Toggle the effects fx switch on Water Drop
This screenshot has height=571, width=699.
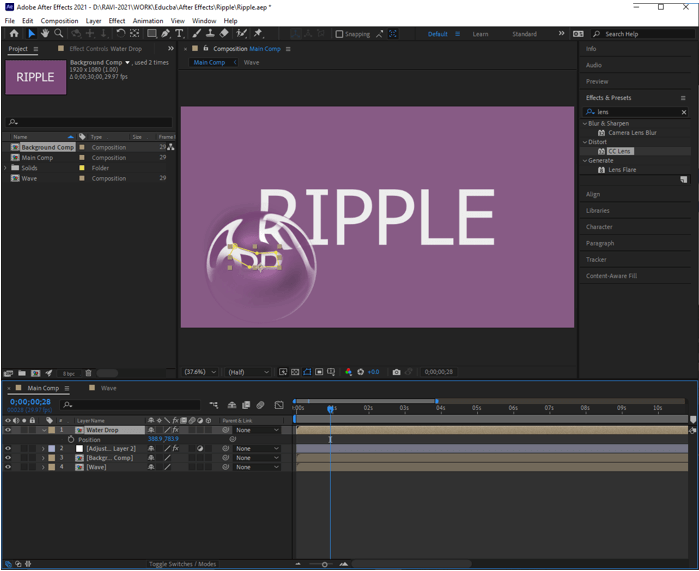pos(176,430)
